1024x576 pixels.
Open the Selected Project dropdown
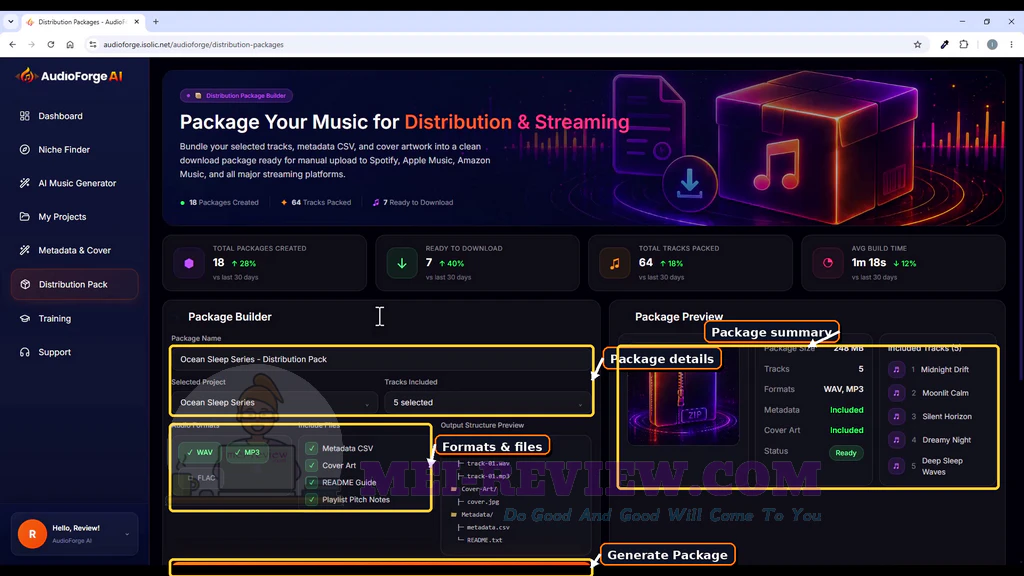(x=274, y=402)
